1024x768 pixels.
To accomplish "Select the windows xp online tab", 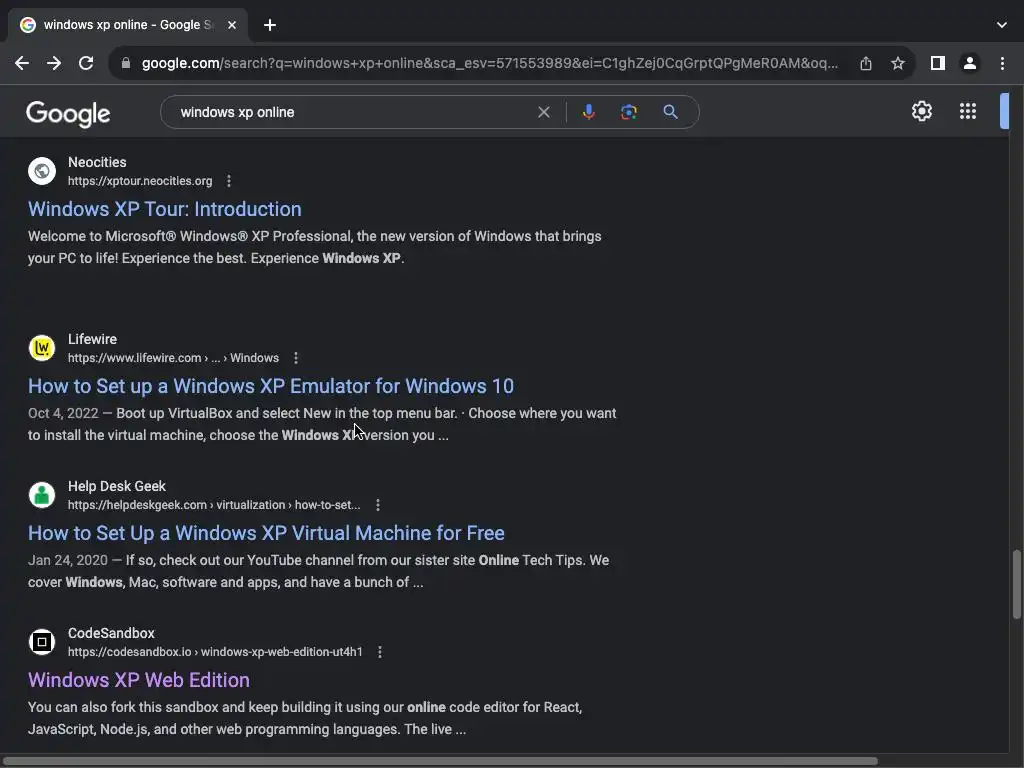I will tap(127, 25).
